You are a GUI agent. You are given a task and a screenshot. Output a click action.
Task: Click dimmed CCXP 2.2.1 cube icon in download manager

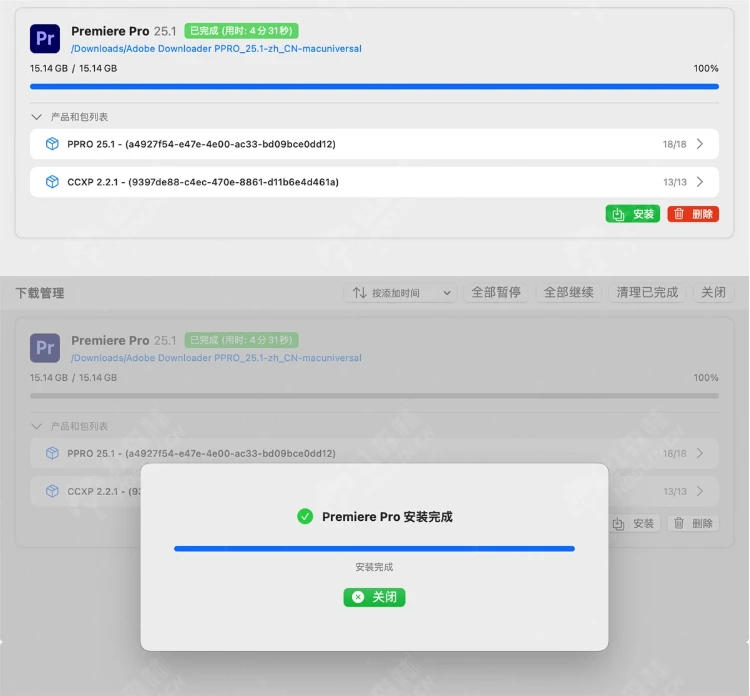click(52, 491)
